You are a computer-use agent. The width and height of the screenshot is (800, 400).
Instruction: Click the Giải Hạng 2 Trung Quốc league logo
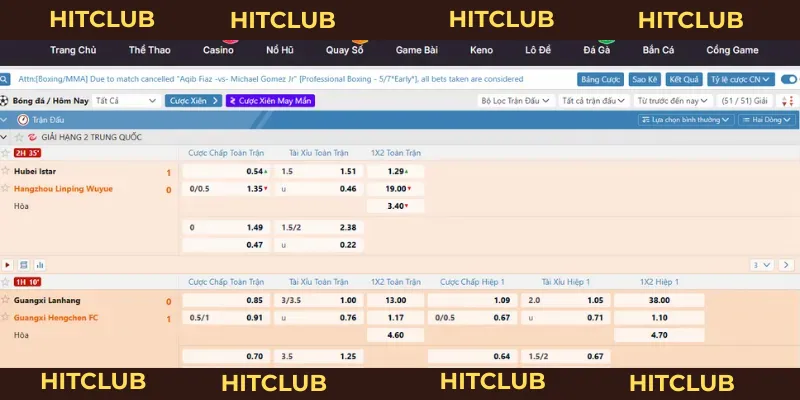coord(32,137)
